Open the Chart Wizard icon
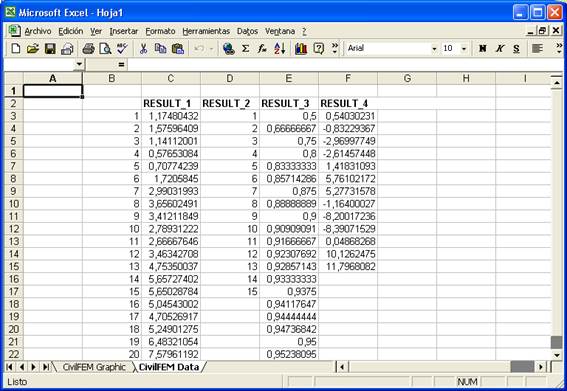567x391 pixels. [x=300, y=48]
